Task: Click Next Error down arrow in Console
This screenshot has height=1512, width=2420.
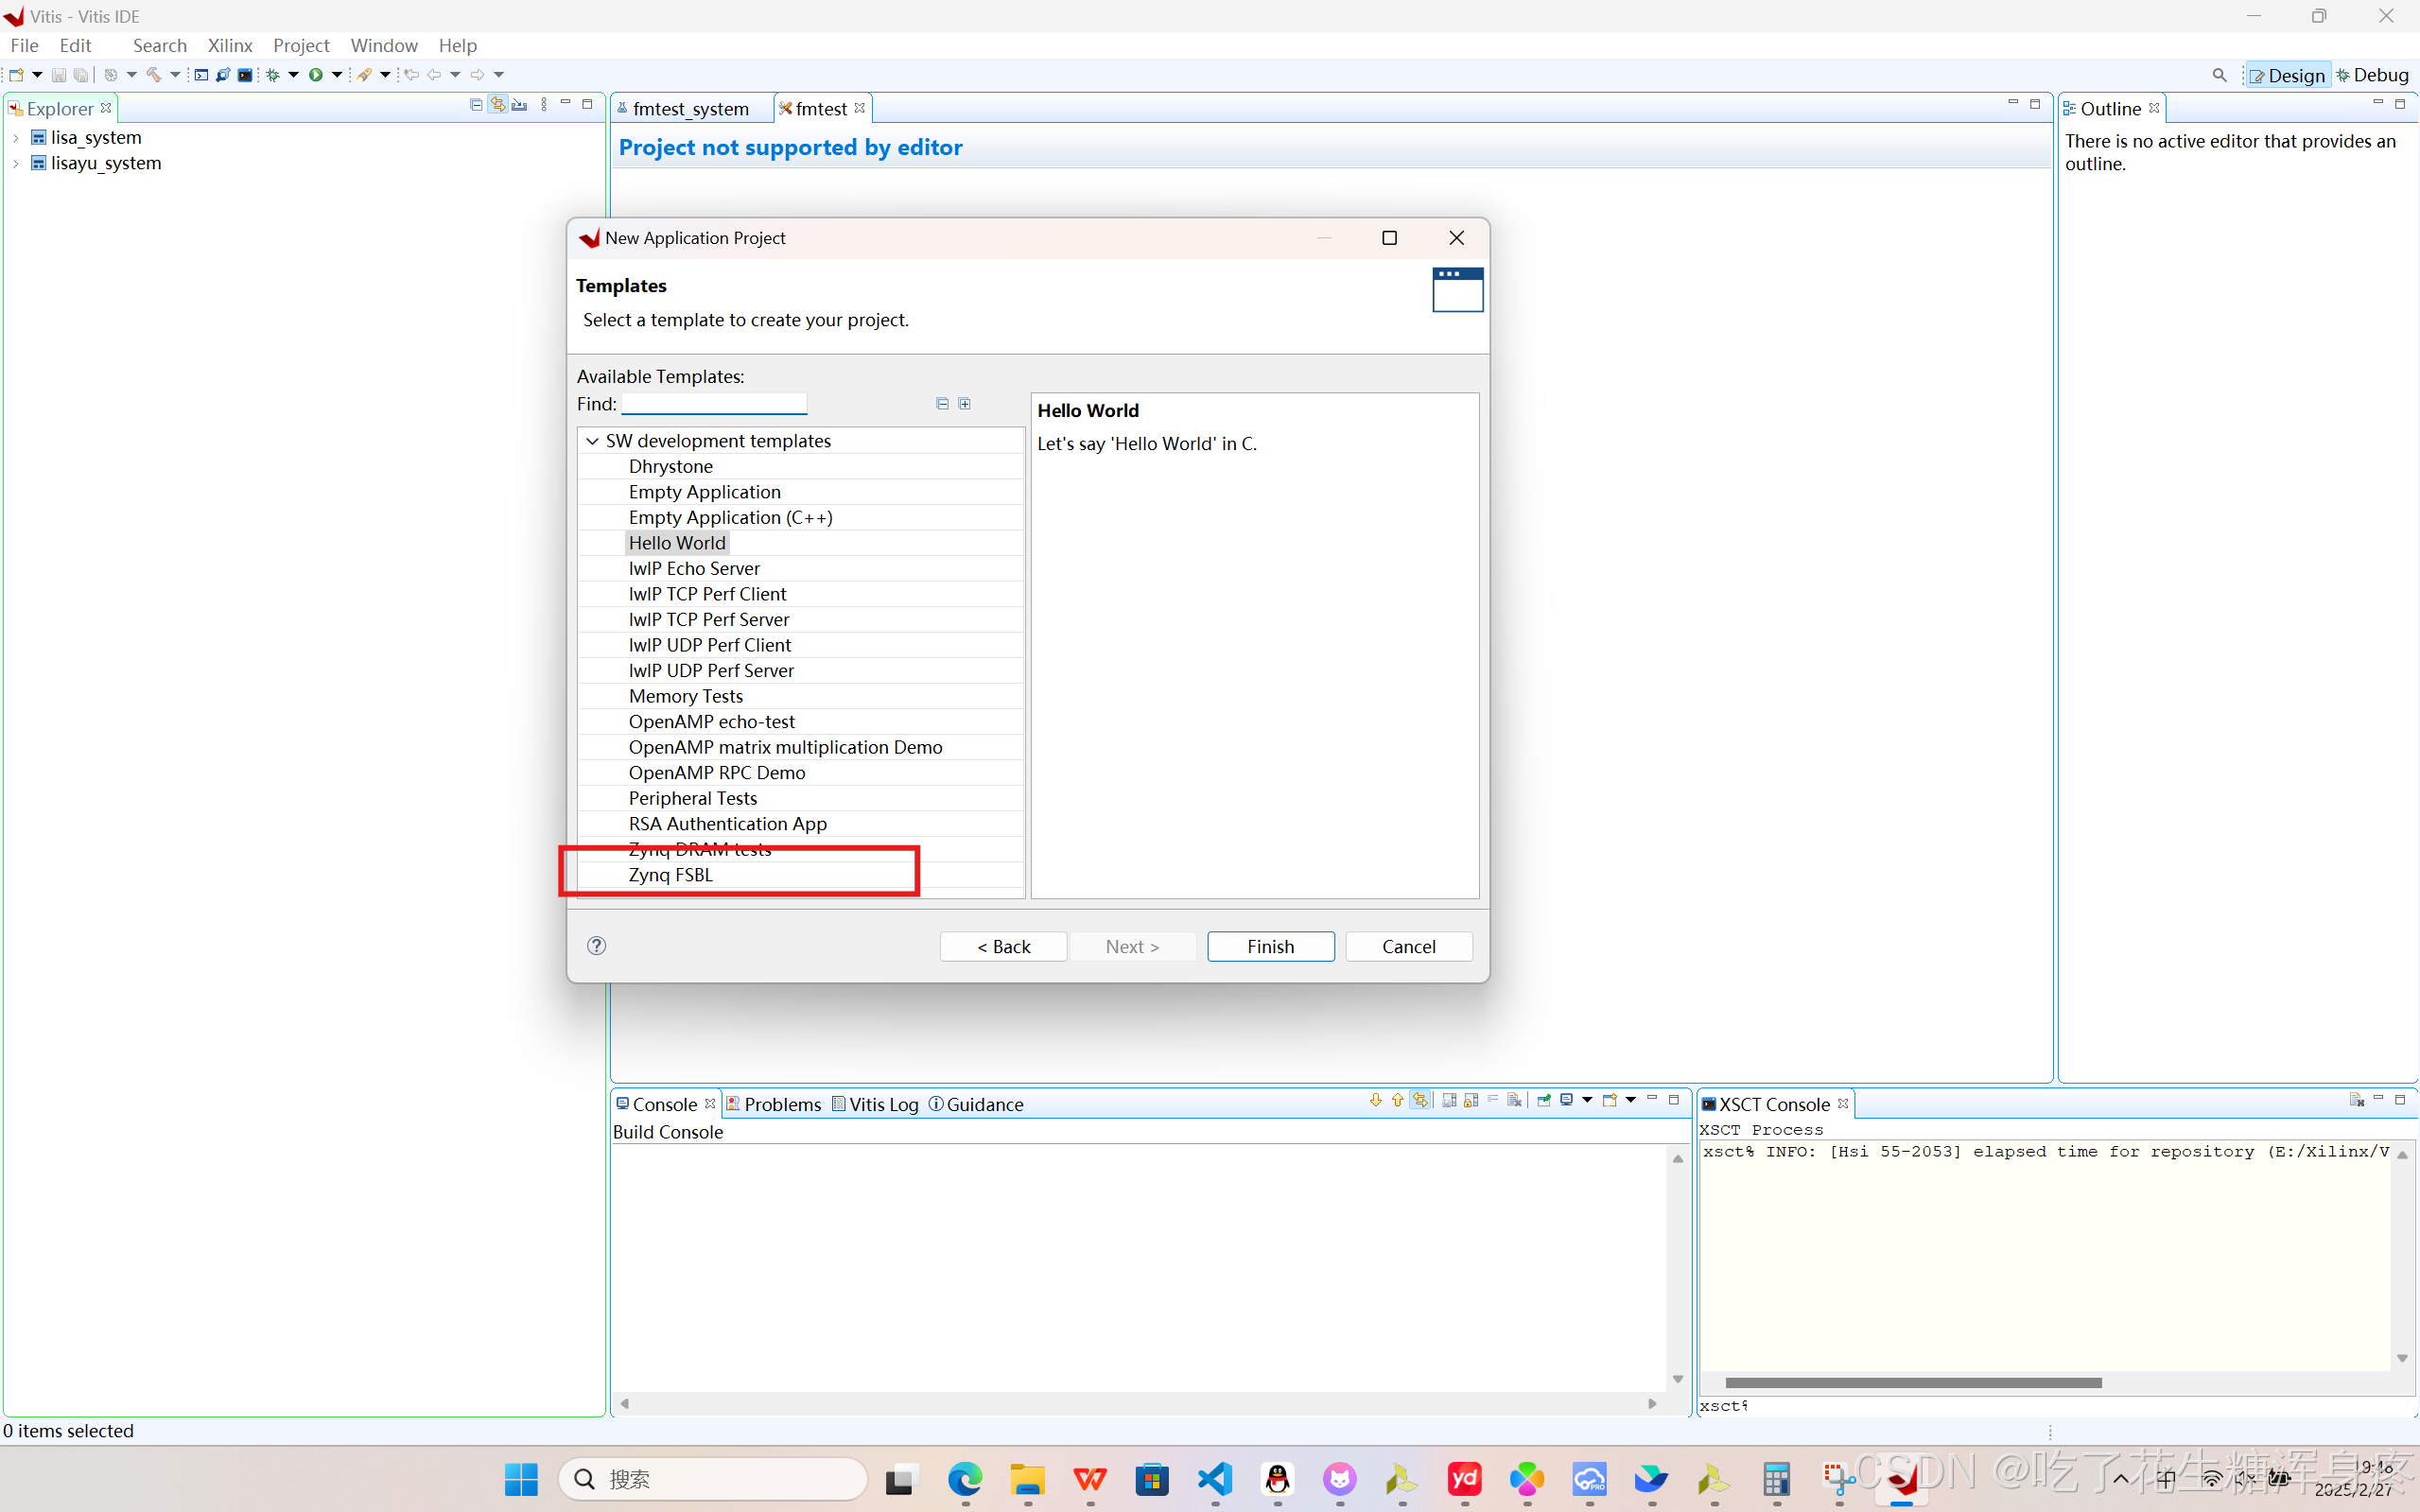Action: point(1376,1100)
